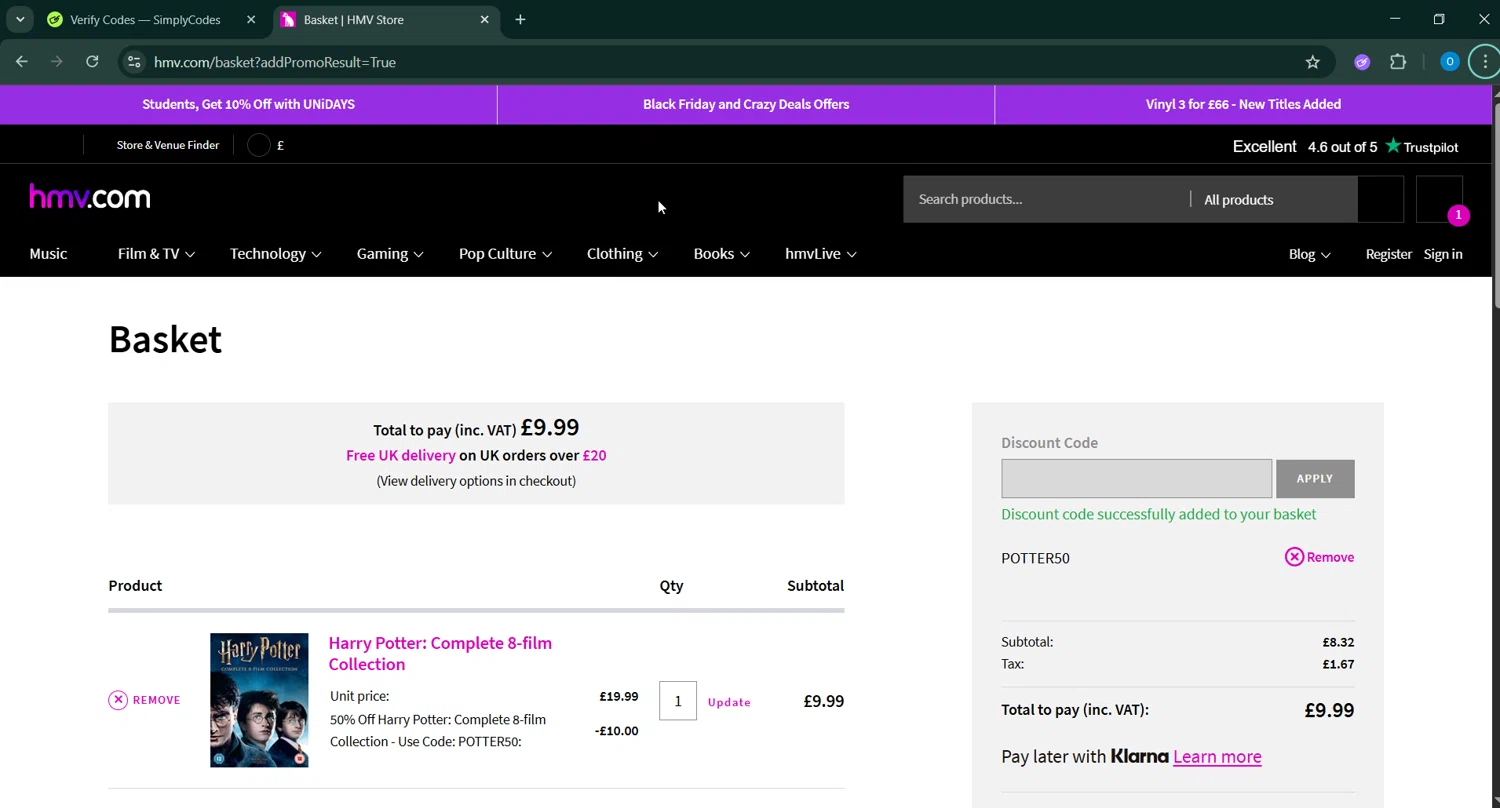Go back to the previous page
The height and width of the screenshot is (808, 1500).
pyautogui.click(x=22, y=62)
